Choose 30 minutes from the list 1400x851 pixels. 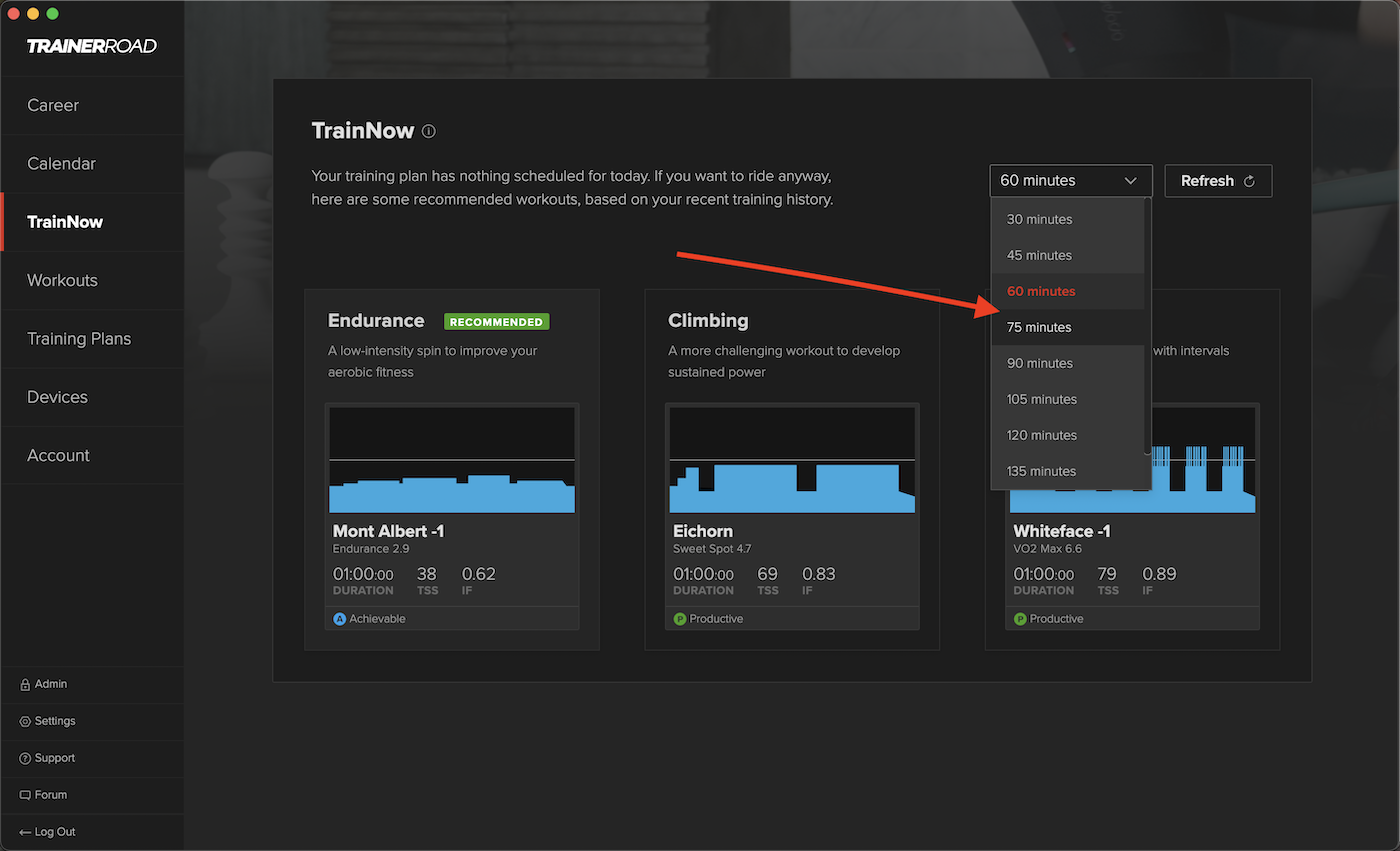coord(1067,219)
